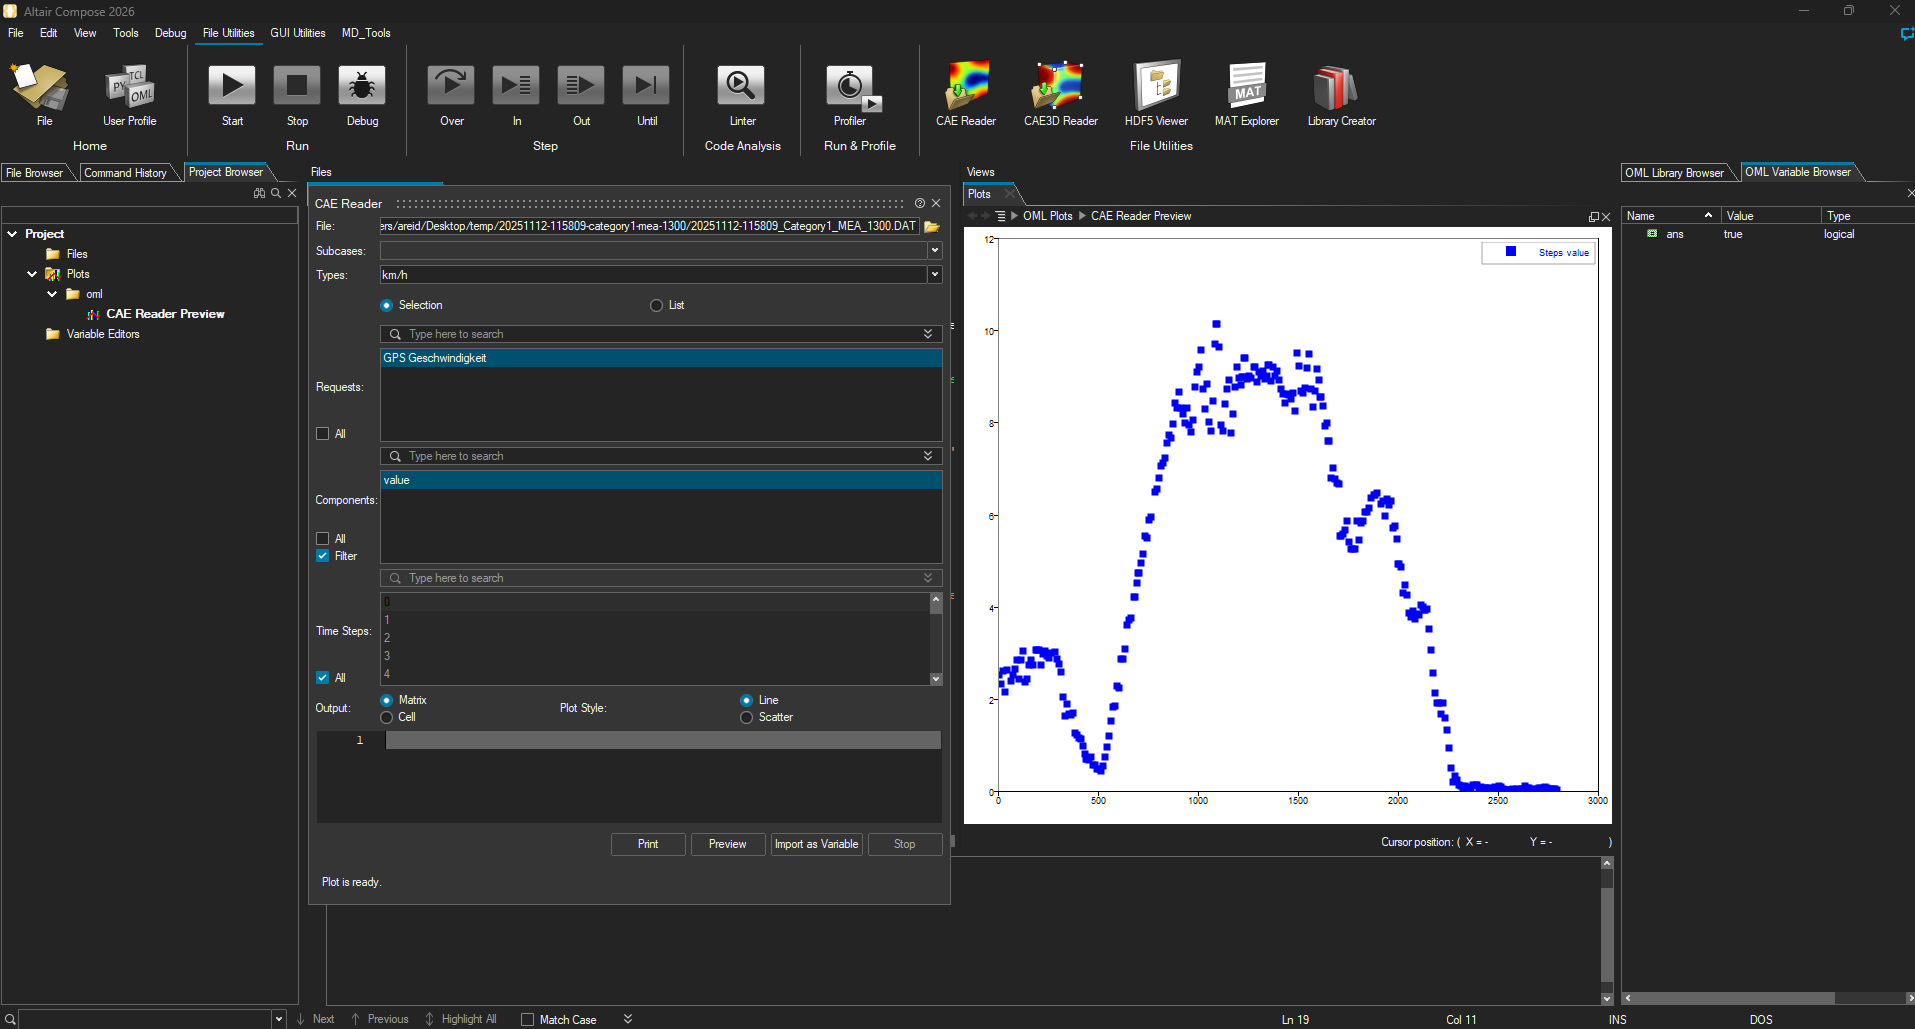Image resolution: width=1915 pixels, height=1029 pixels.
Task: Click the blue Steps value legend swatch
Action: click(1511, 252)
